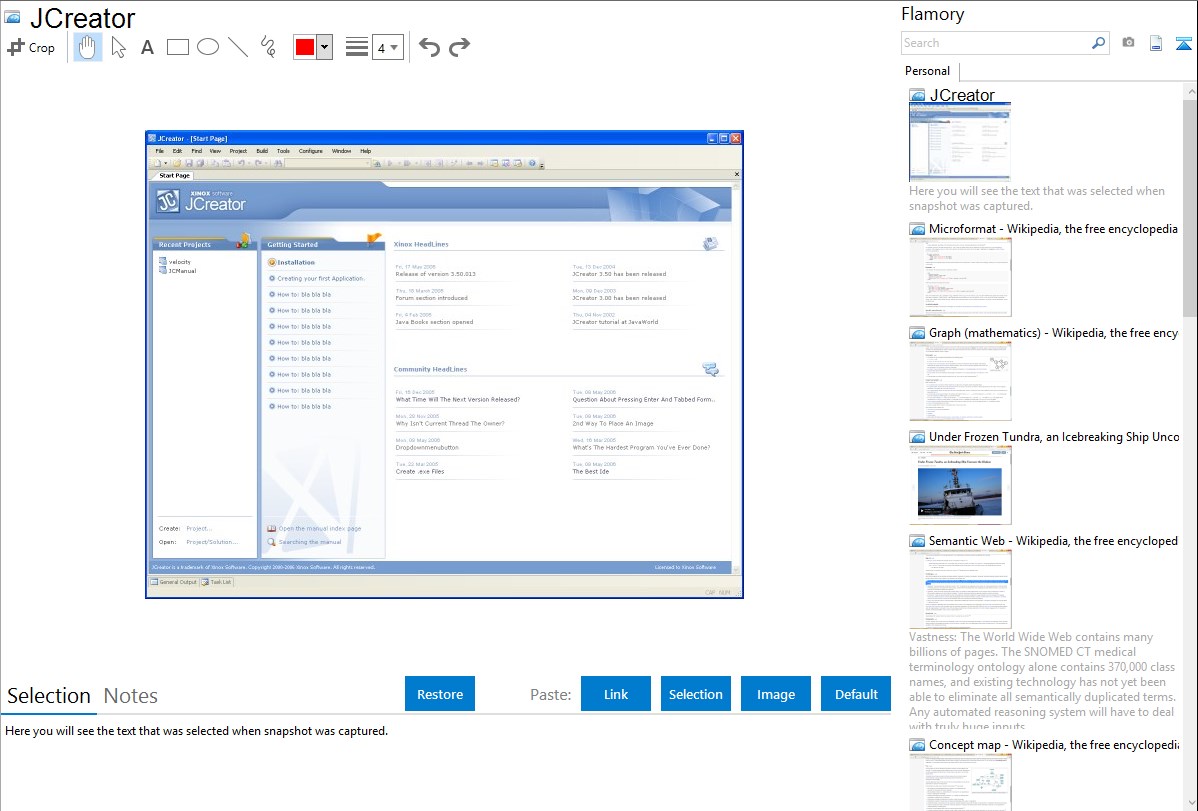The width and height of the screenshot is (1198, 811).
Task: Click the JCreator snapshot icon in header
Action: [12, 17]
